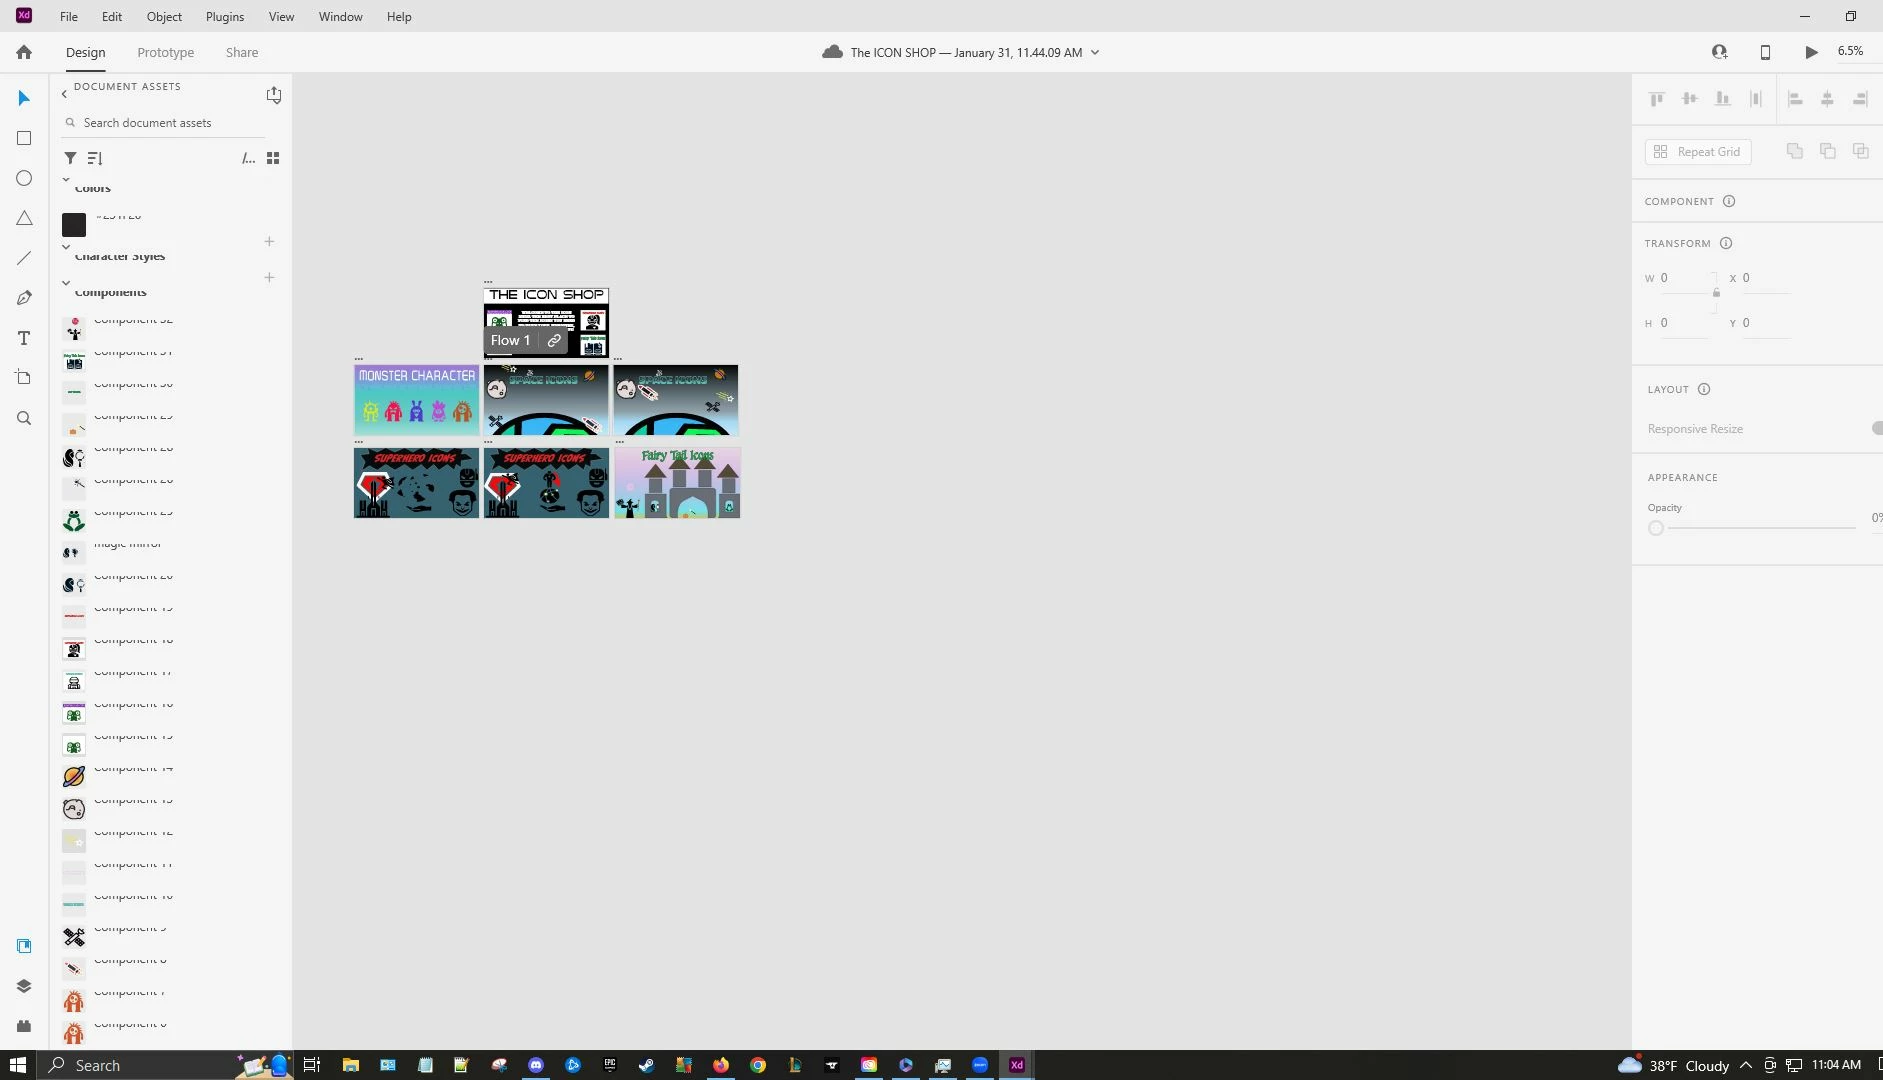
Task: Align selection middle vertically
Action: click(x=1690, y=99)
